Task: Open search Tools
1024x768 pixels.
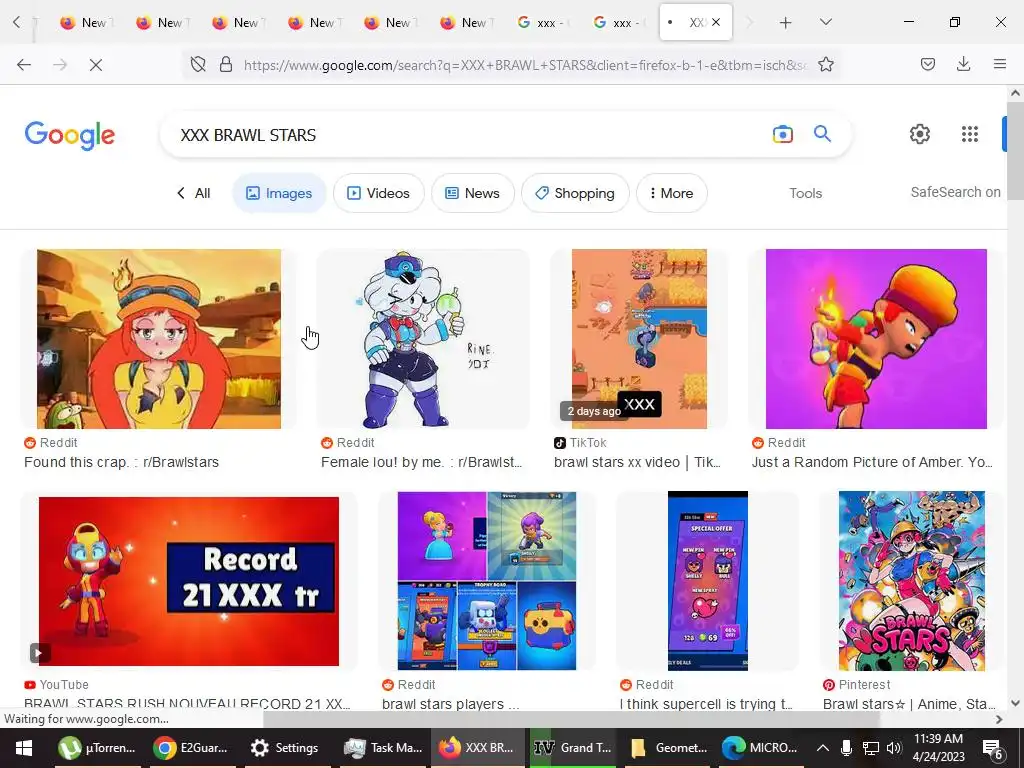Action: point(805,193)
